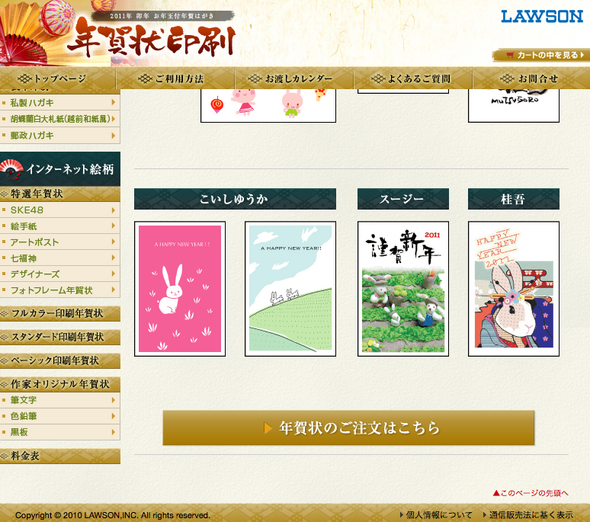The image size is (590, 522).
Task: Select green hill rabbits card thumbnail
Action: tap(290, 289)
